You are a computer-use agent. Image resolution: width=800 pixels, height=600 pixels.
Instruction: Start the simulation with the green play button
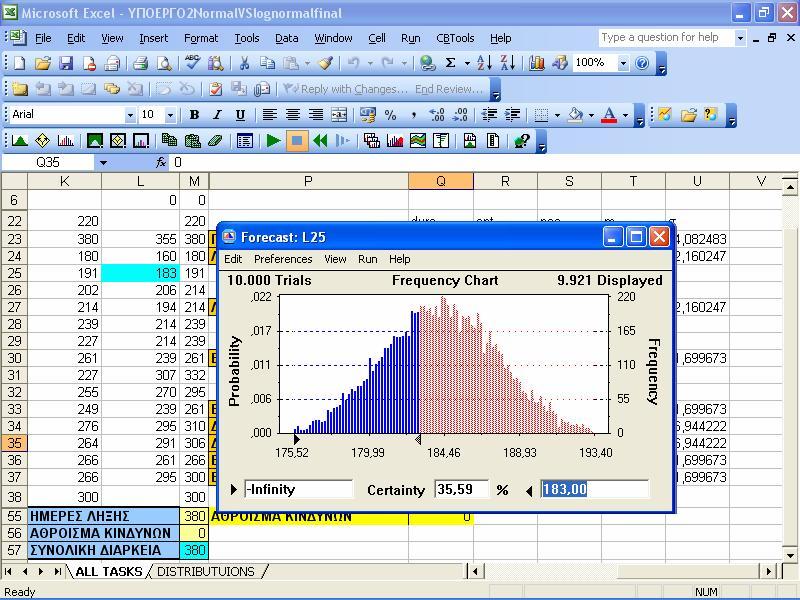273,140
